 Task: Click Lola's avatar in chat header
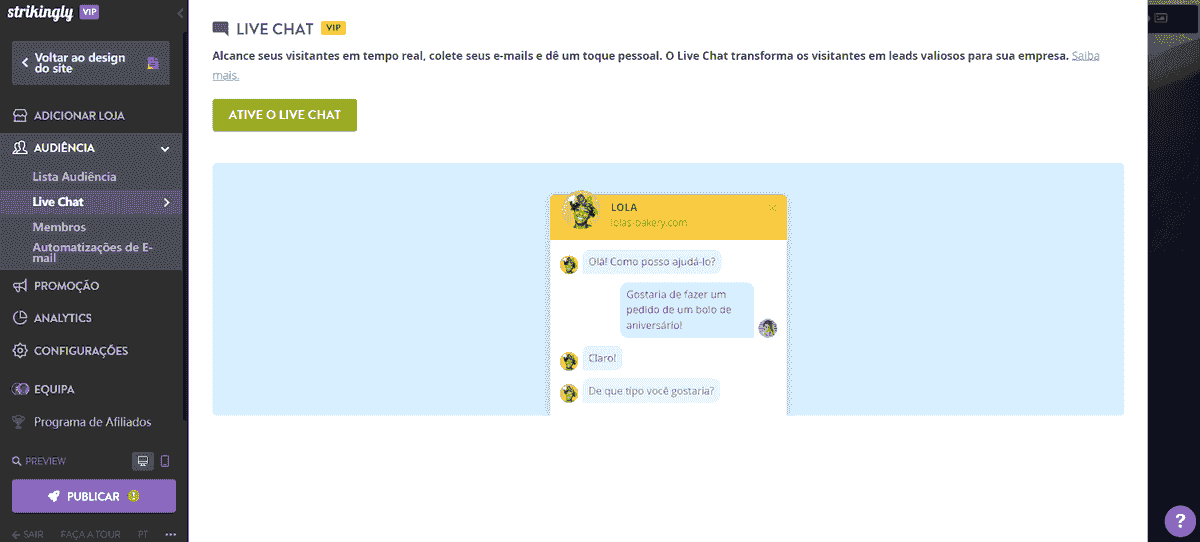[x=580, y=211]
